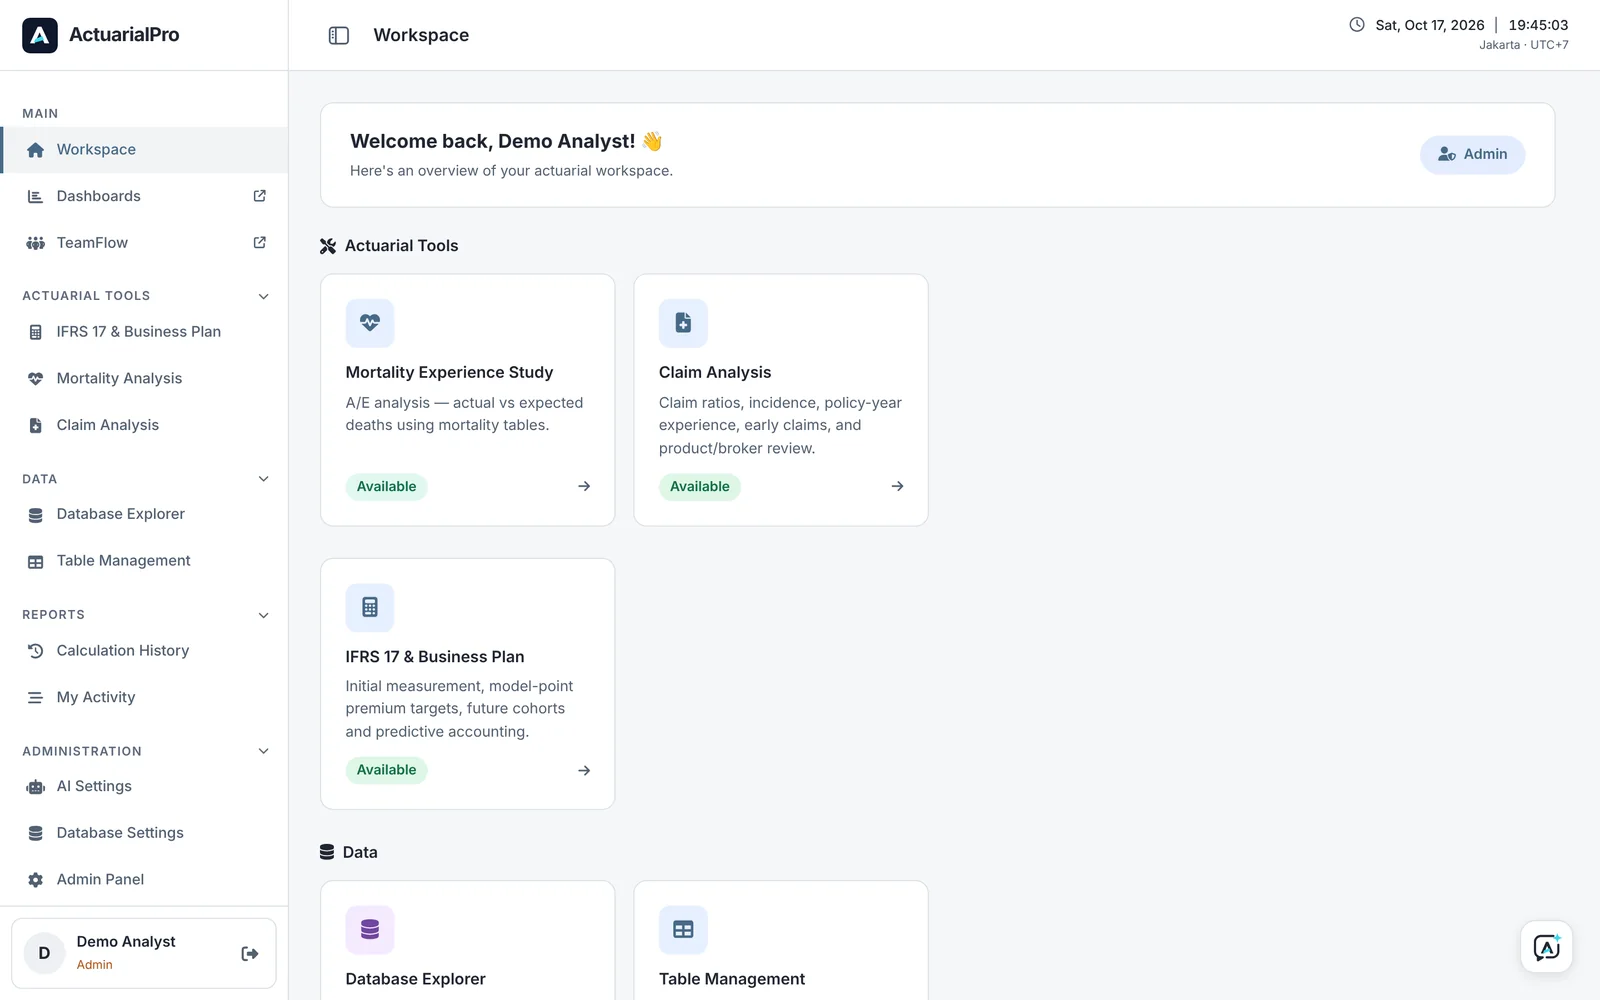Click the ActuarialPro logo icon
Image resolution: width=1600 pixels, height=1000 pixels.
(x=40, y=35)
